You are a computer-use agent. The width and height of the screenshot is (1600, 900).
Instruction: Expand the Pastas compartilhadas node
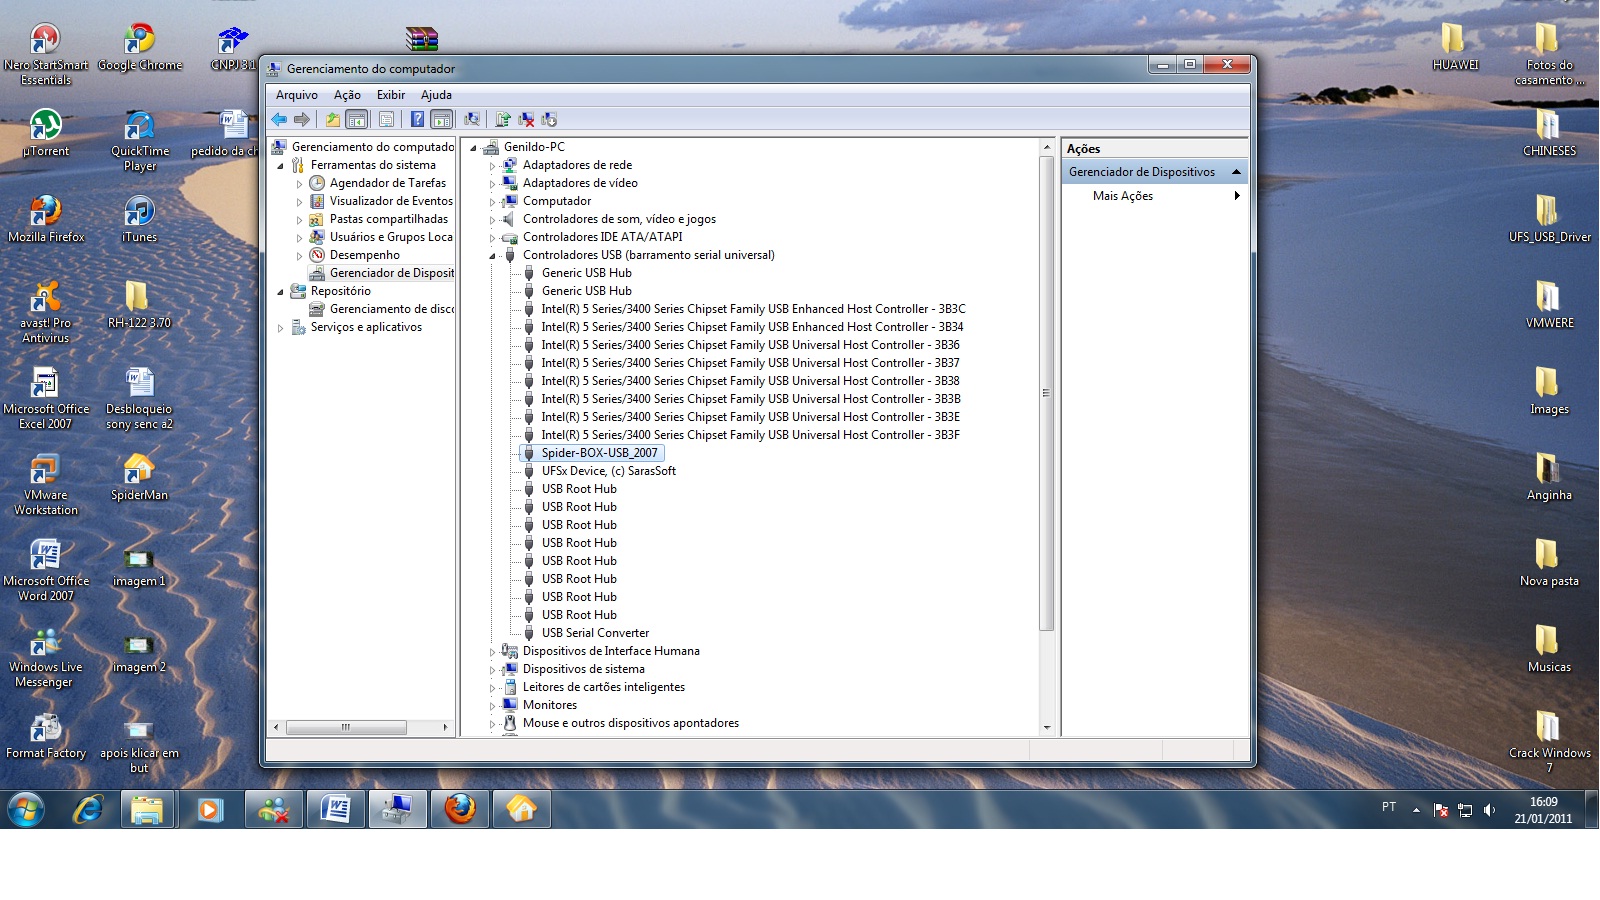(x=299, y=220)
